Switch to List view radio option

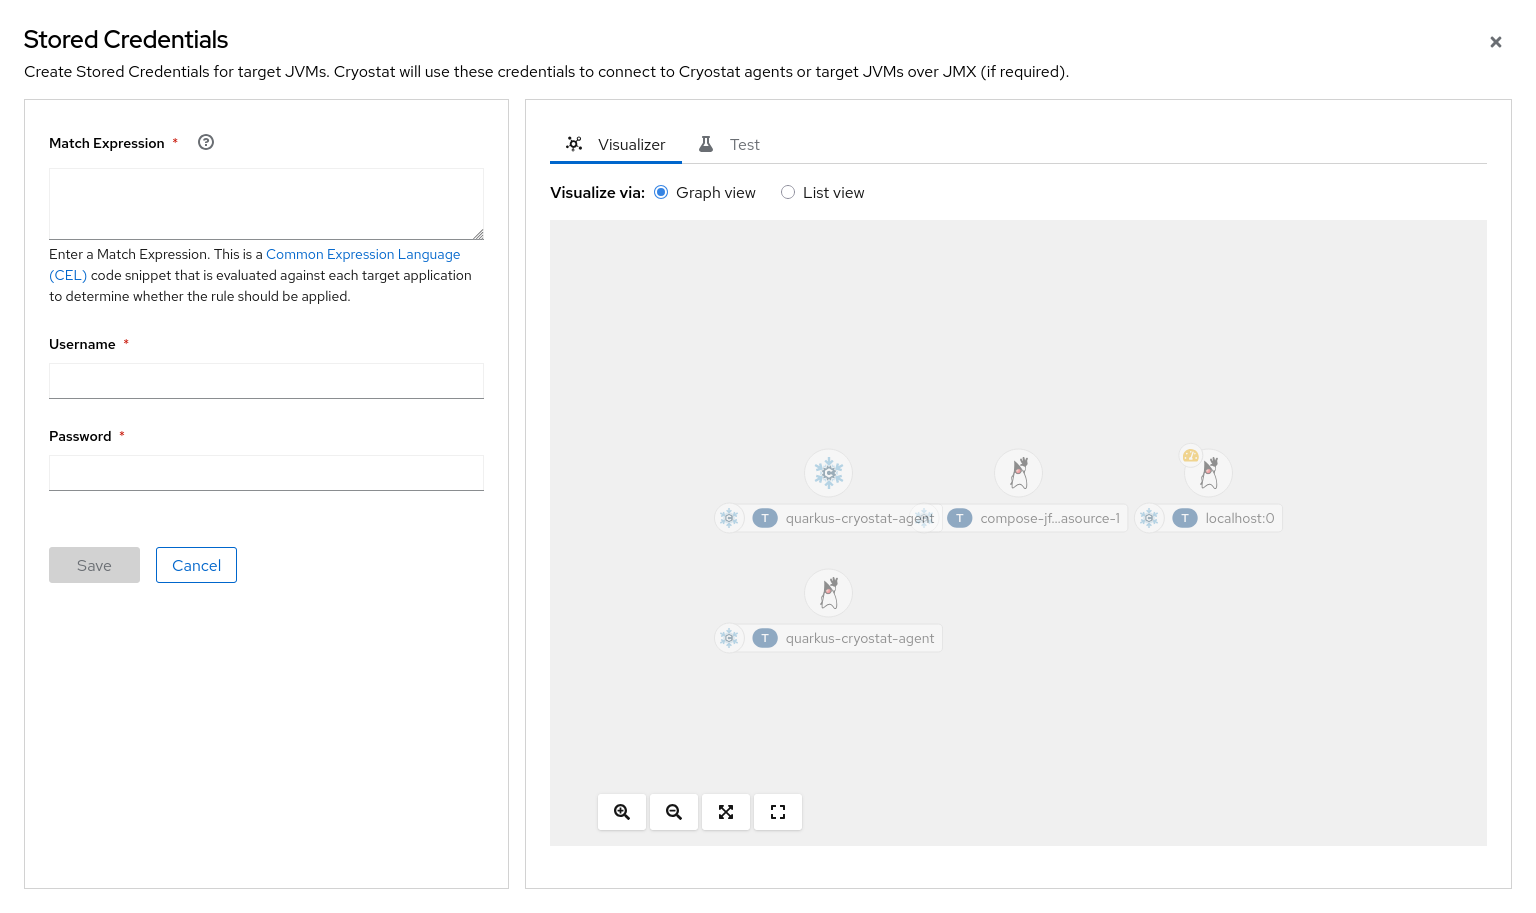788,192
